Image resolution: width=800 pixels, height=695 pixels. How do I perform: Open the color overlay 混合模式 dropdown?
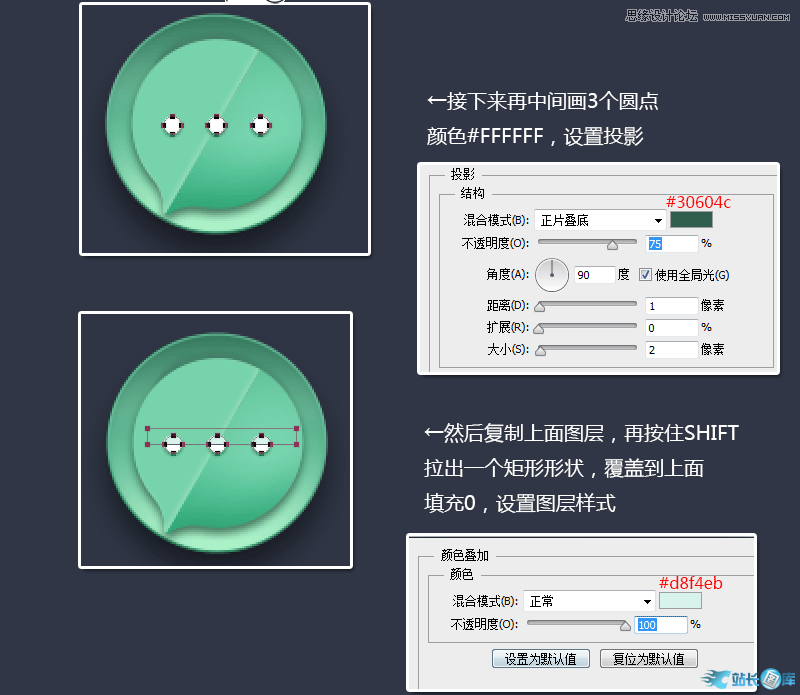tap(589, 601)
